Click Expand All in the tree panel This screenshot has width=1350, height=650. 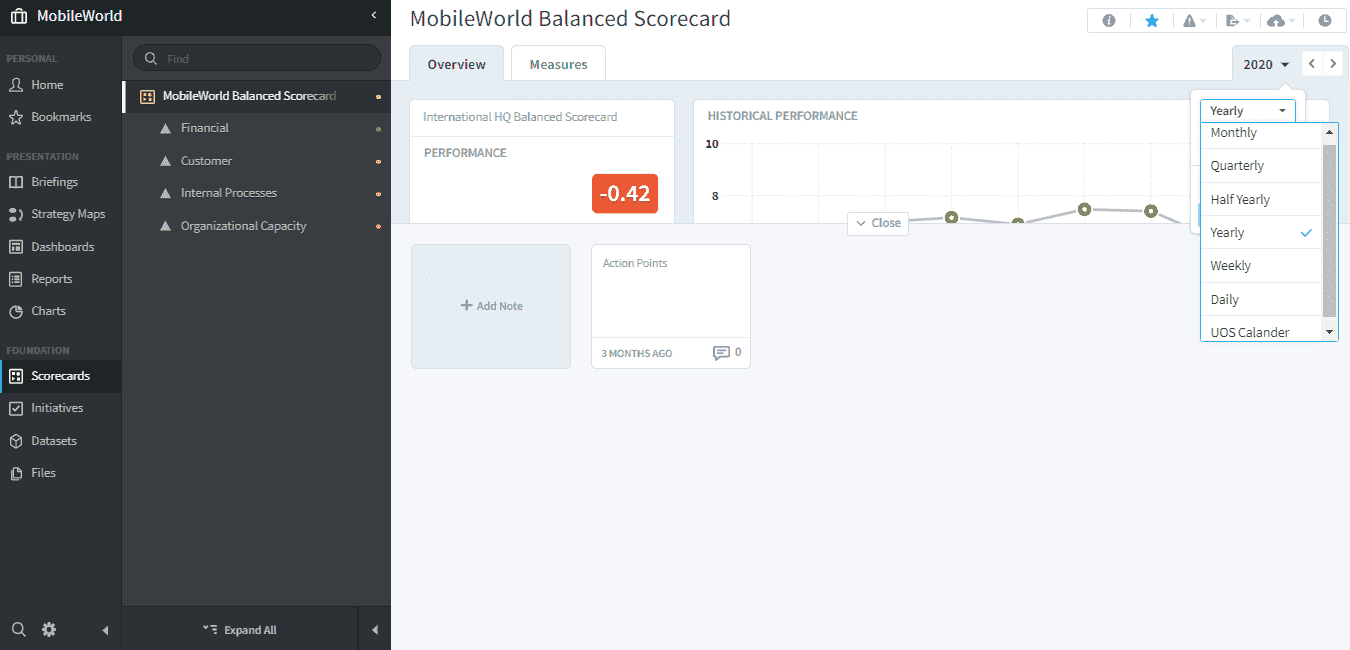click(x=240, y=630)
